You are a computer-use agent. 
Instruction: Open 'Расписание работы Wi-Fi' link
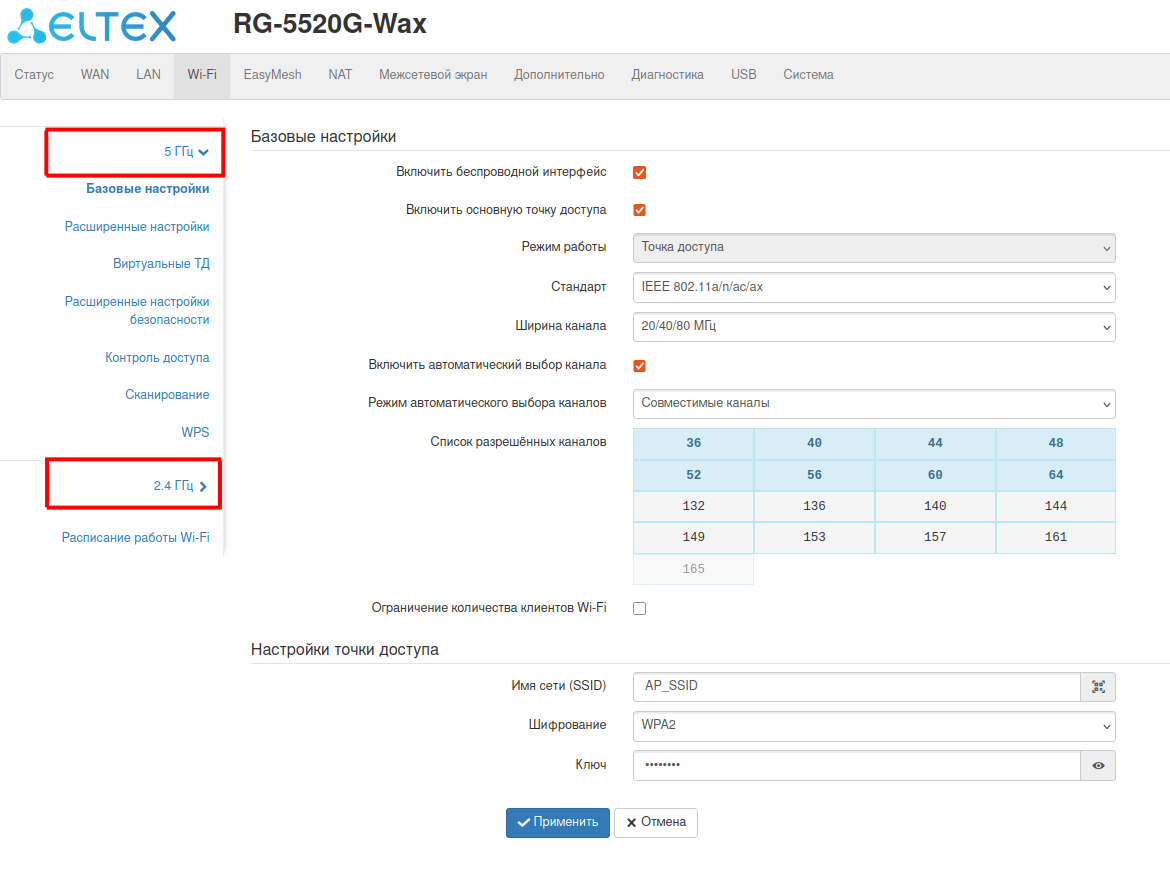[136, 537]
